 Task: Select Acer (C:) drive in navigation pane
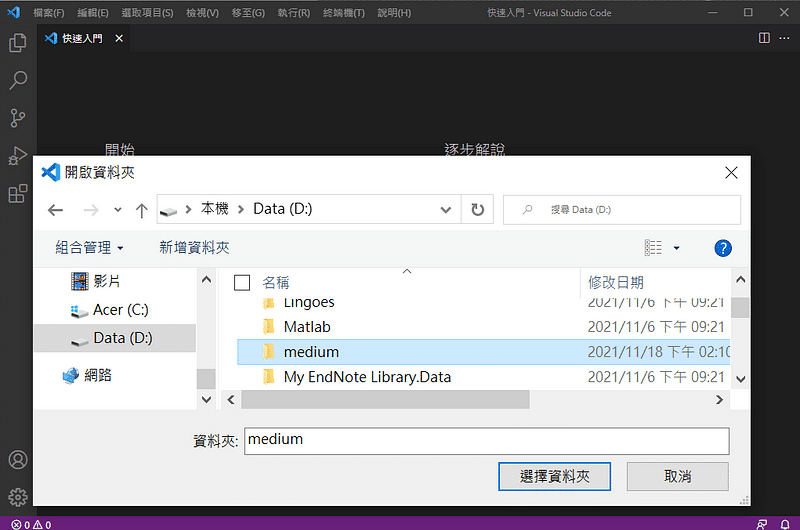tap(120, 310)
